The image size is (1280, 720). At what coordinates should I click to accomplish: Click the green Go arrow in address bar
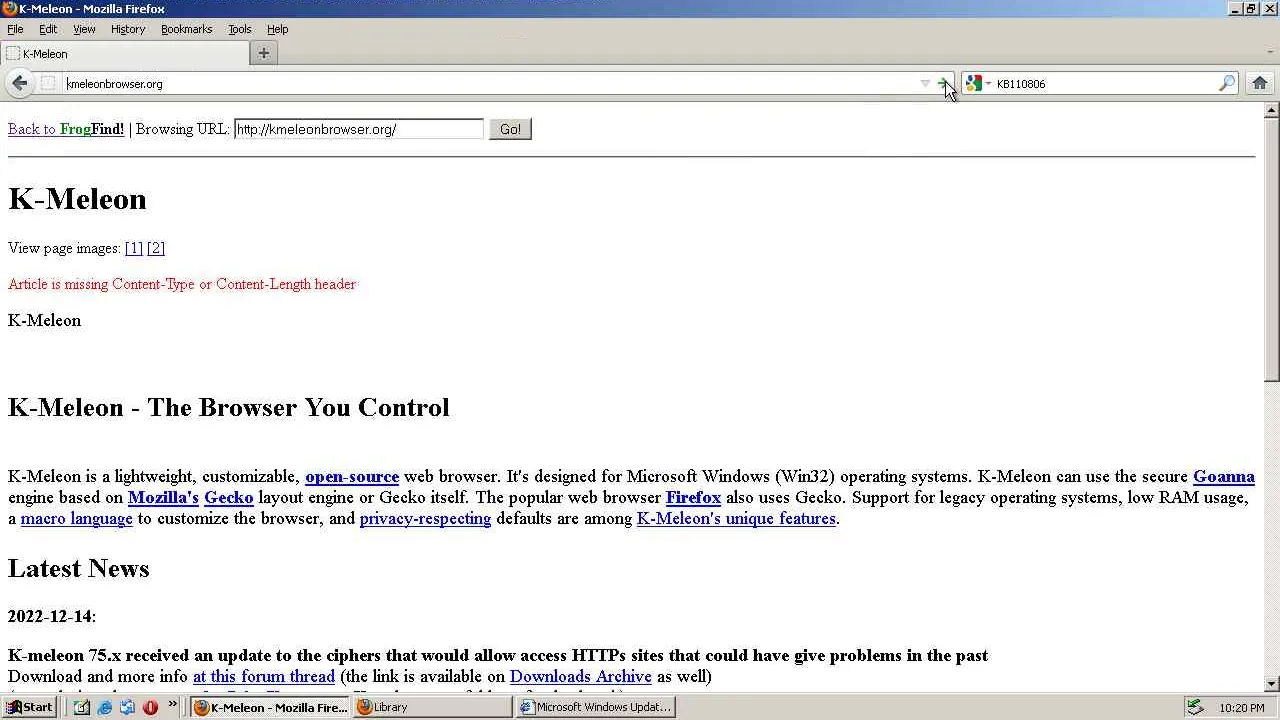coord(942,83)
